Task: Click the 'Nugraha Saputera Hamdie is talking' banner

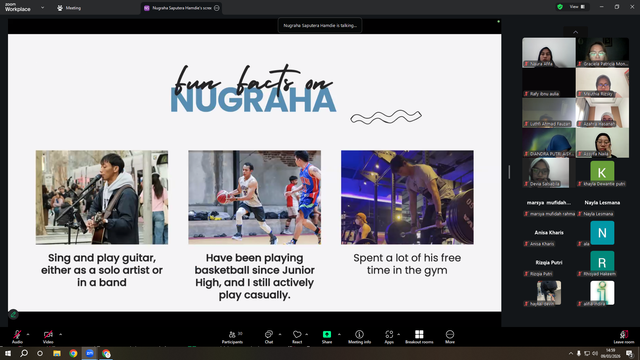Action: tap(320, 25)
